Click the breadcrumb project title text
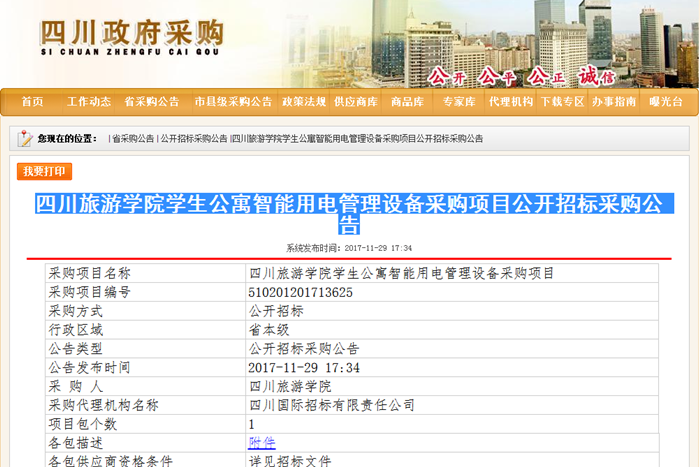 point(358,139)
